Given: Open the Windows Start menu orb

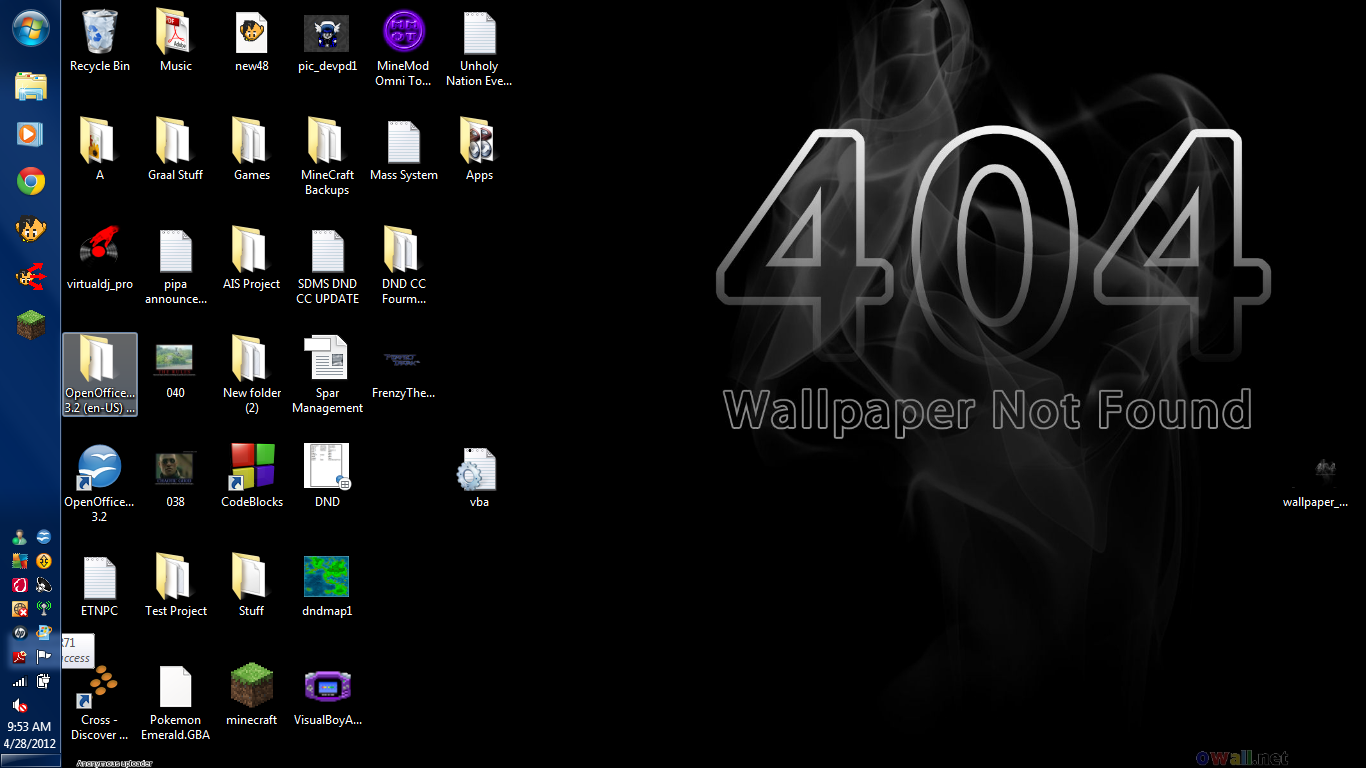Looking at the screenshot, I should (x=30, y=27).
